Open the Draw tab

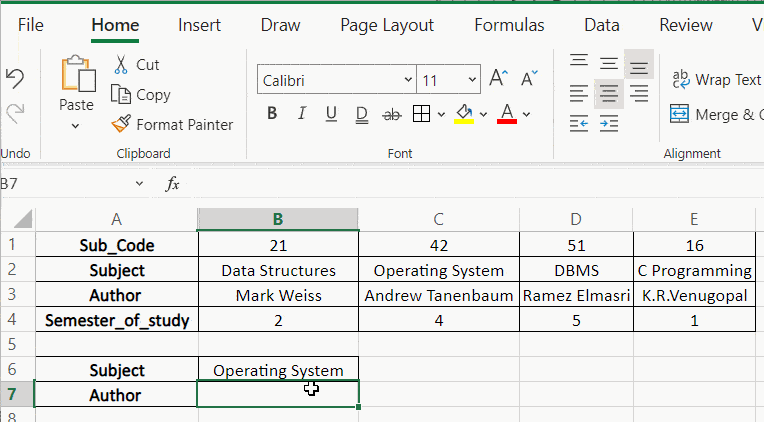[x=280, y=25]
